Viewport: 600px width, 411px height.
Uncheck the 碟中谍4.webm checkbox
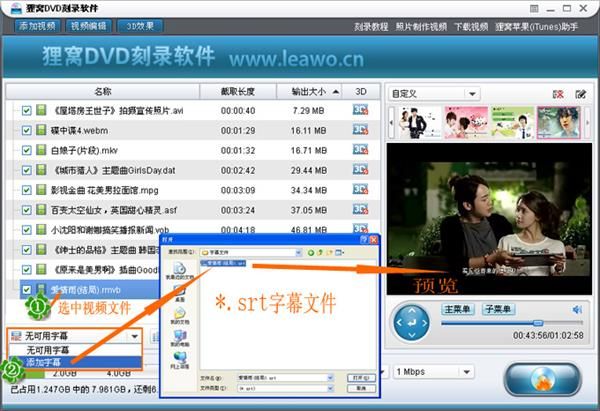coord(26,130)
